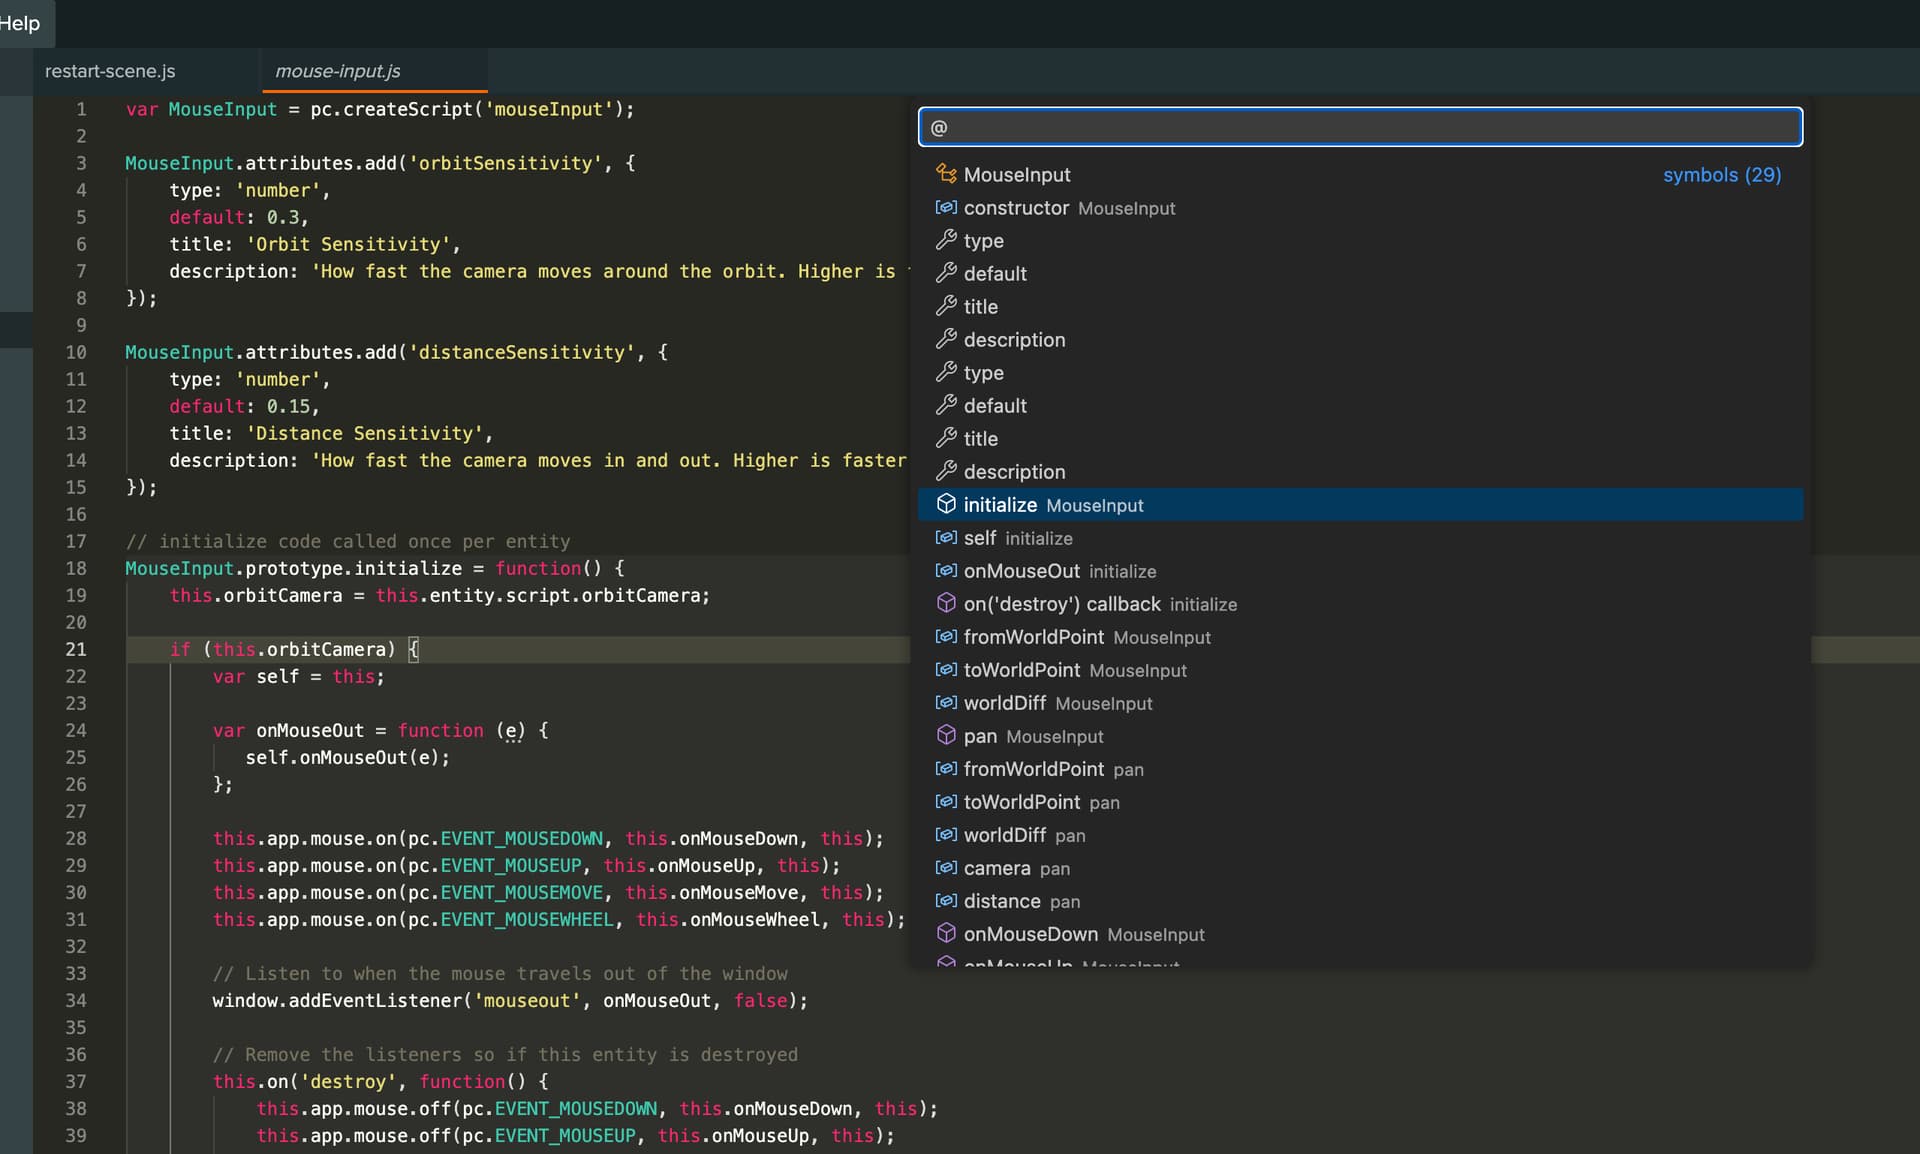Click symbols (29) group label

click(x=1721, y=175)
